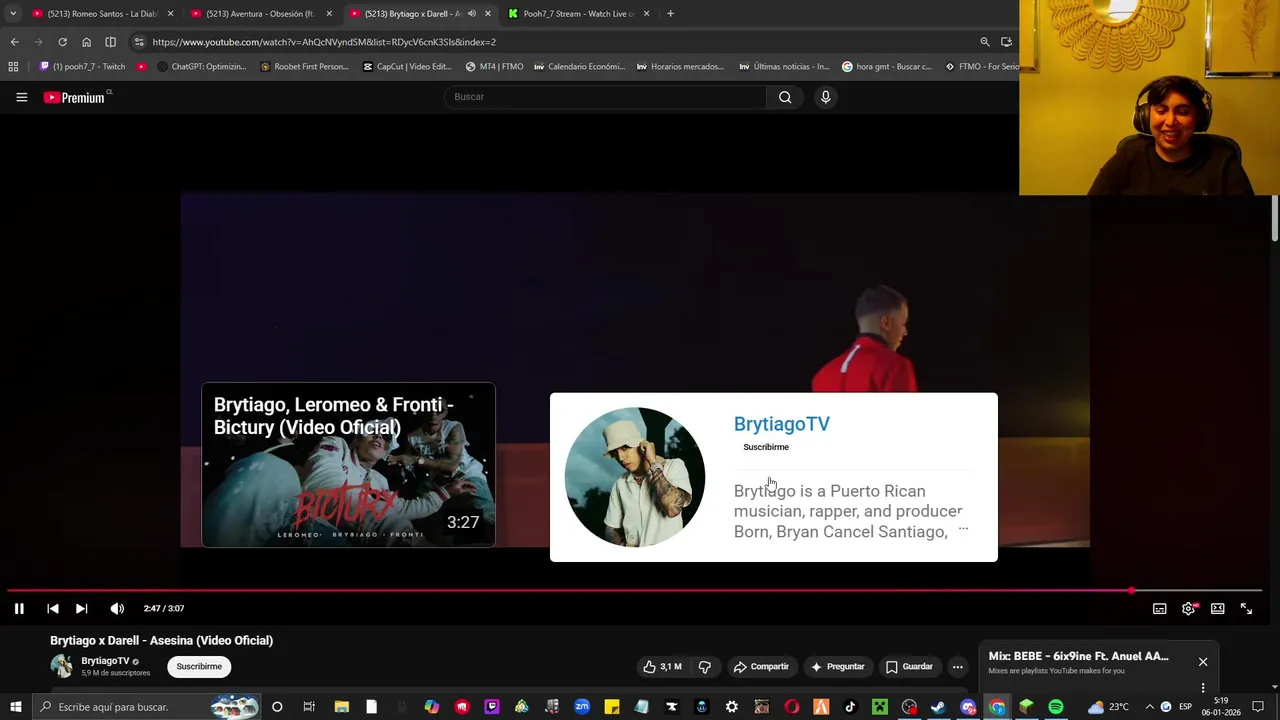Go to YouTube Premium home logo
The width and height of the screenshot is (1280, 720).
(74, 97)
